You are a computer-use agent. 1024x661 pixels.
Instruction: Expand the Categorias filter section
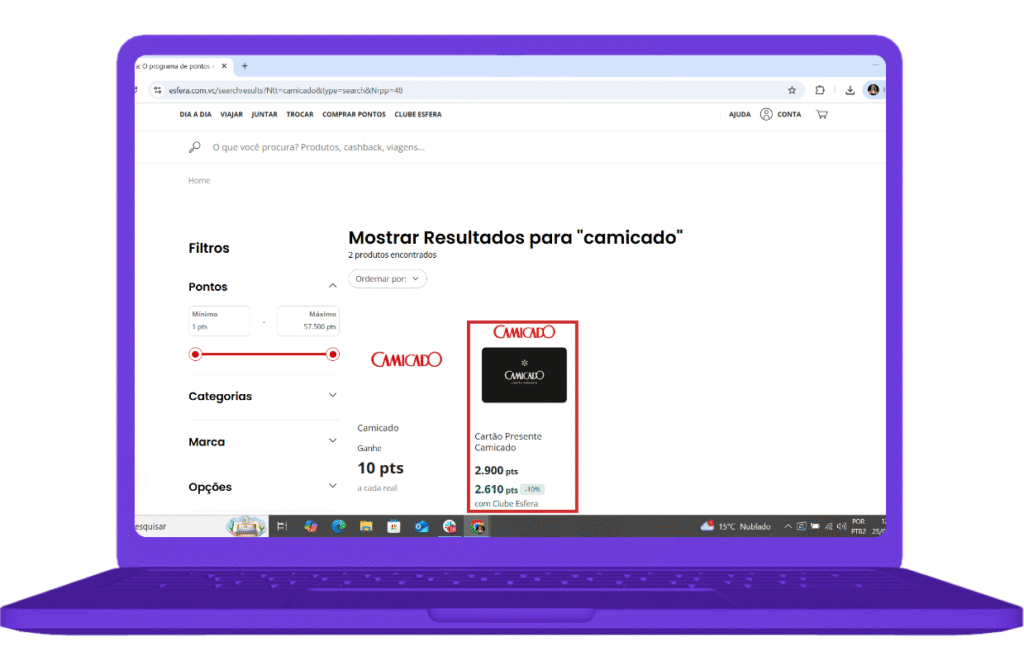[332, 396]
